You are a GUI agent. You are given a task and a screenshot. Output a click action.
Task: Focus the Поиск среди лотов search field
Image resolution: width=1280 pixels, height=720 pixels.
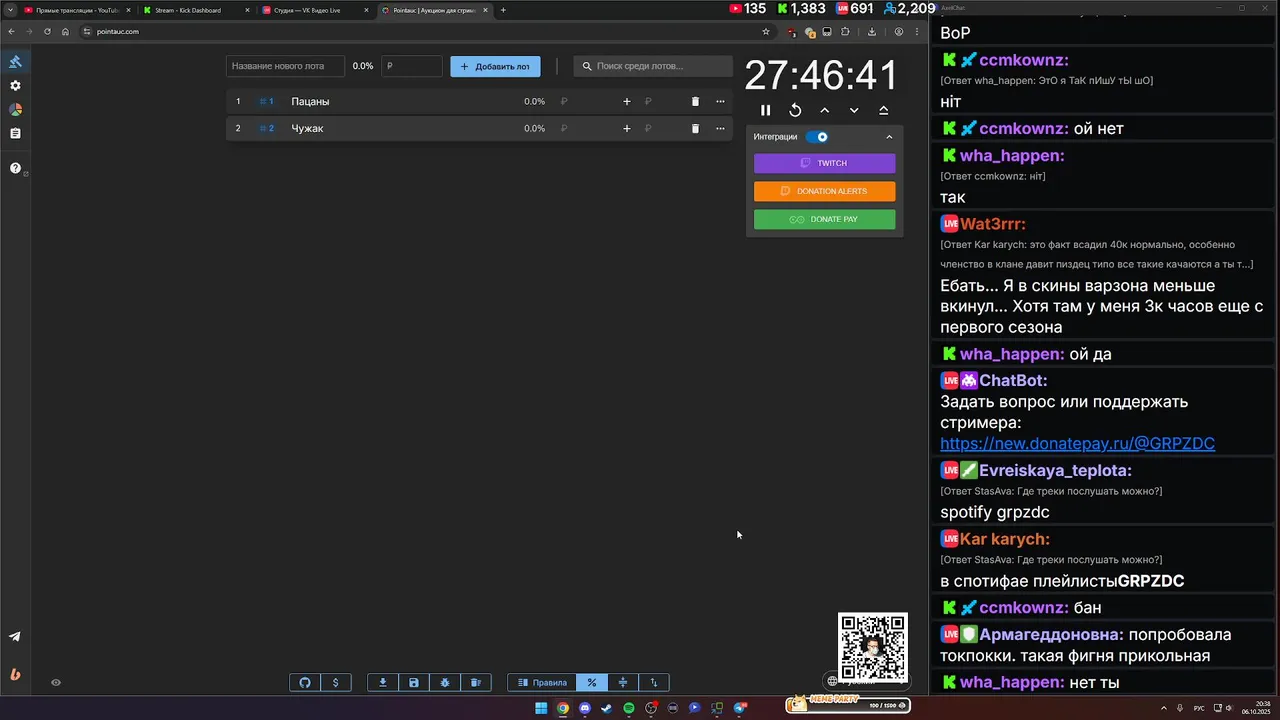(653, 66)
